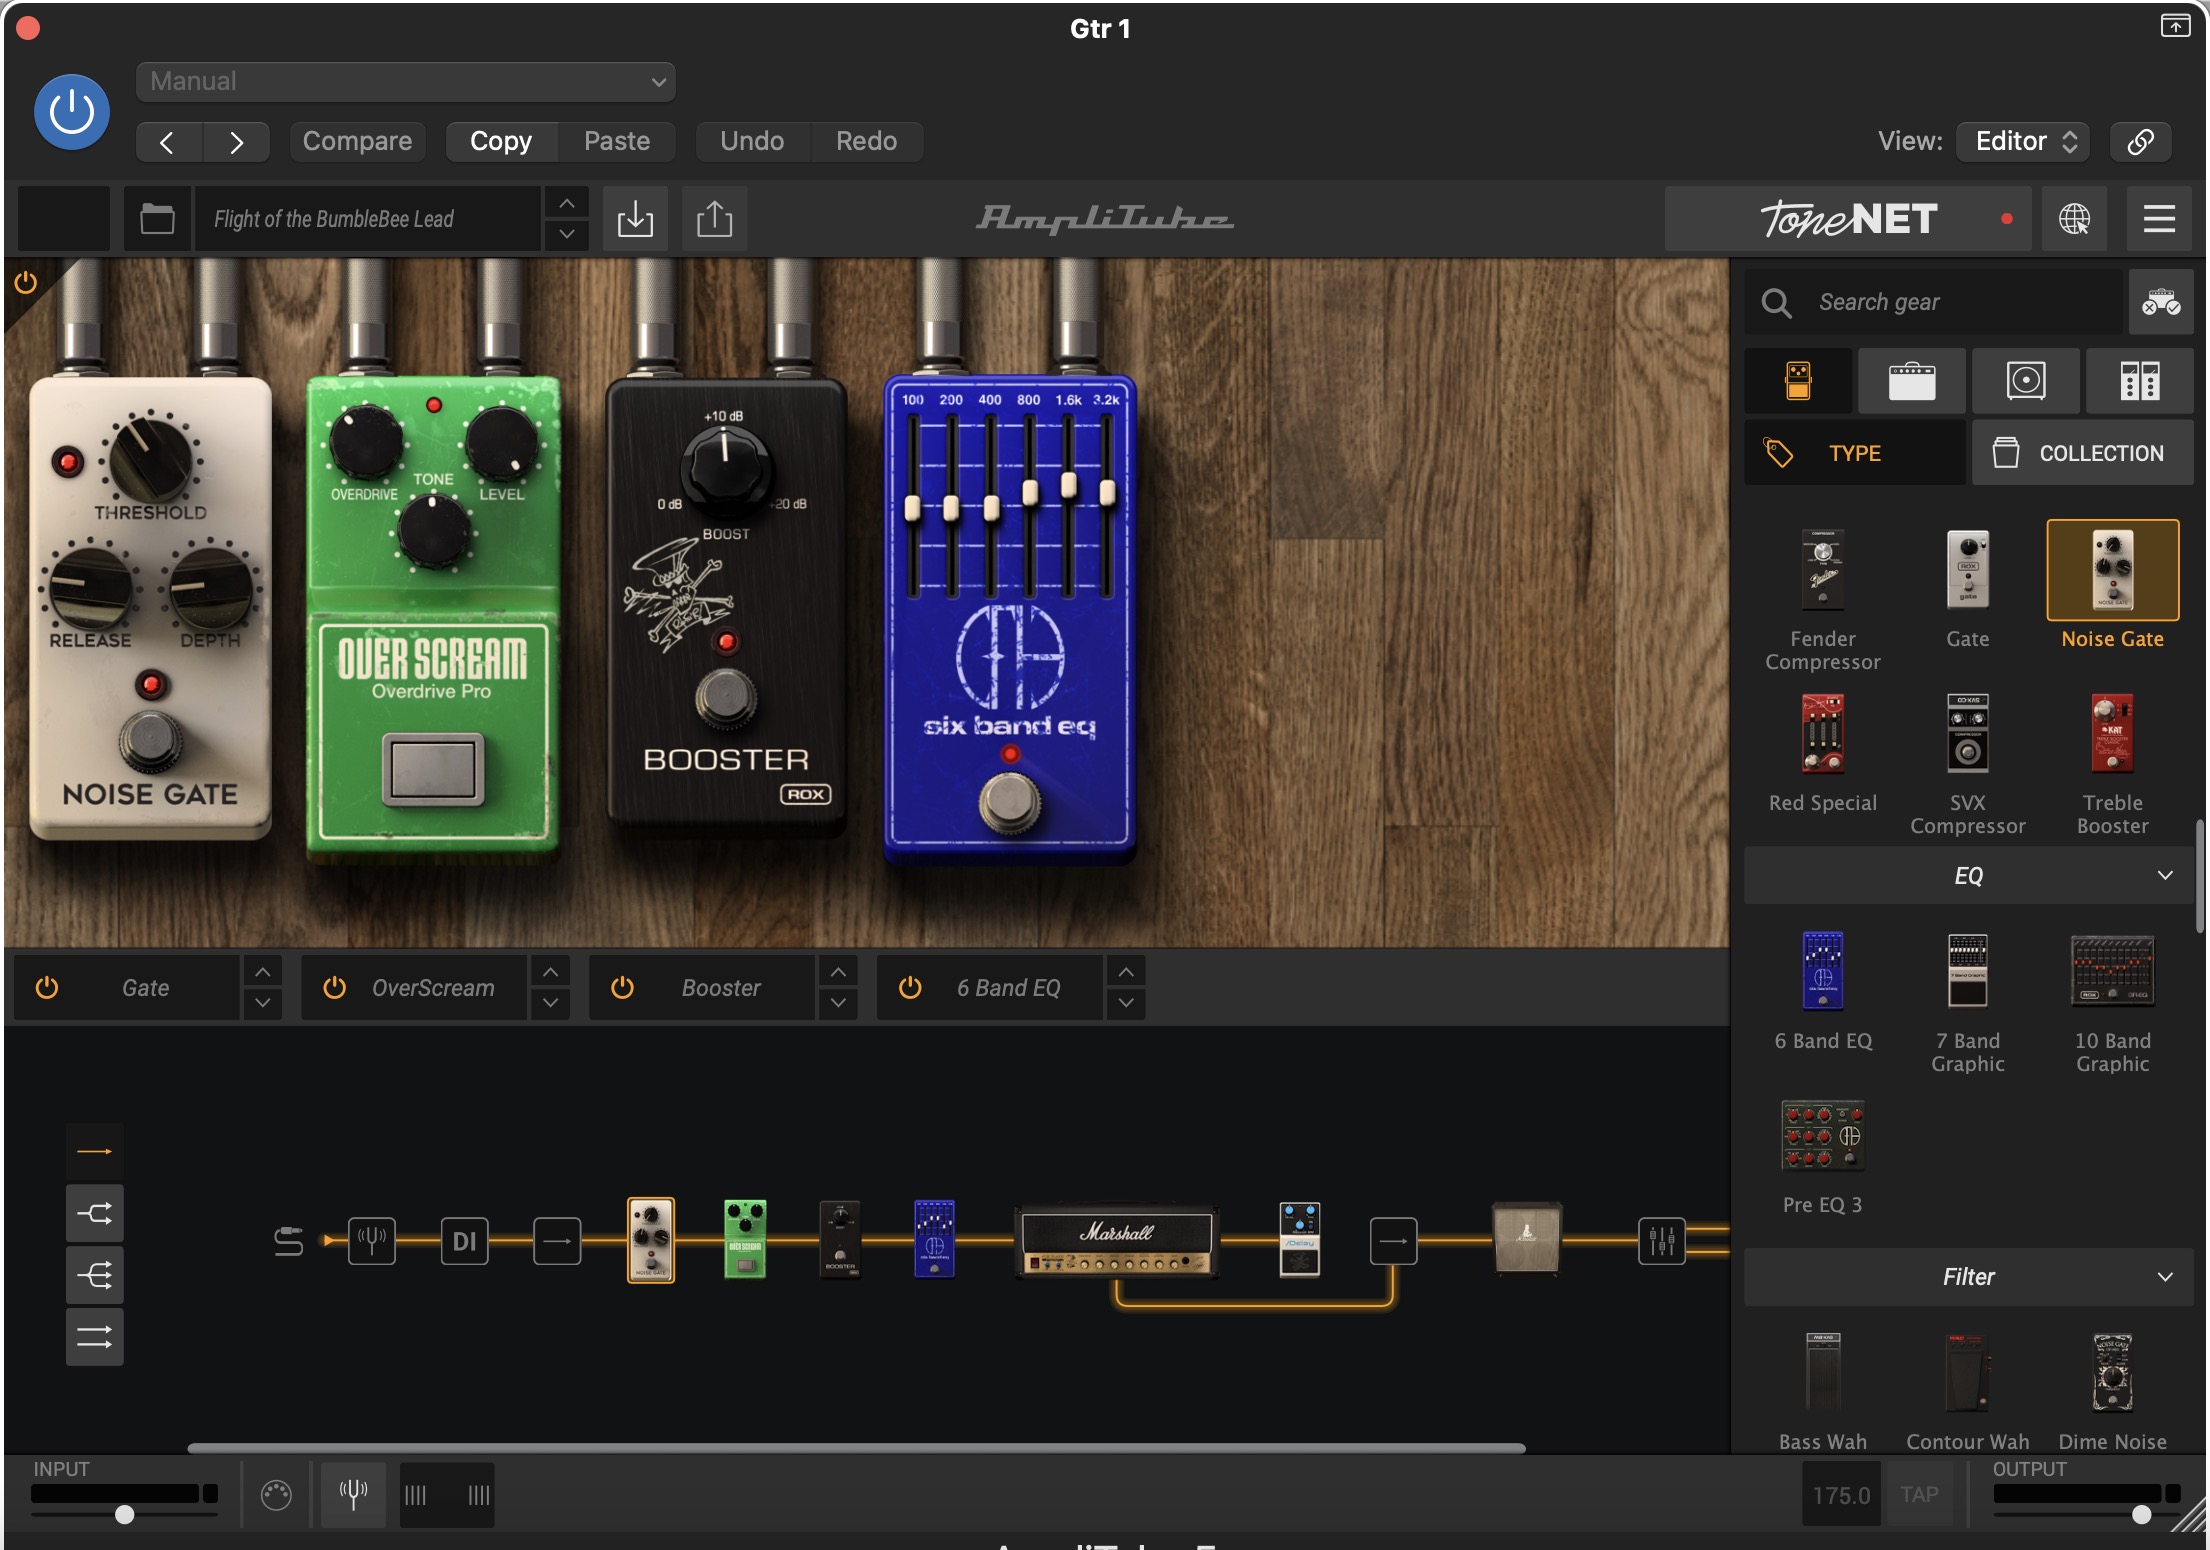Screen dimensions: 2210x1550
Task: Select previous preset with up arrow
Action: 566,203
